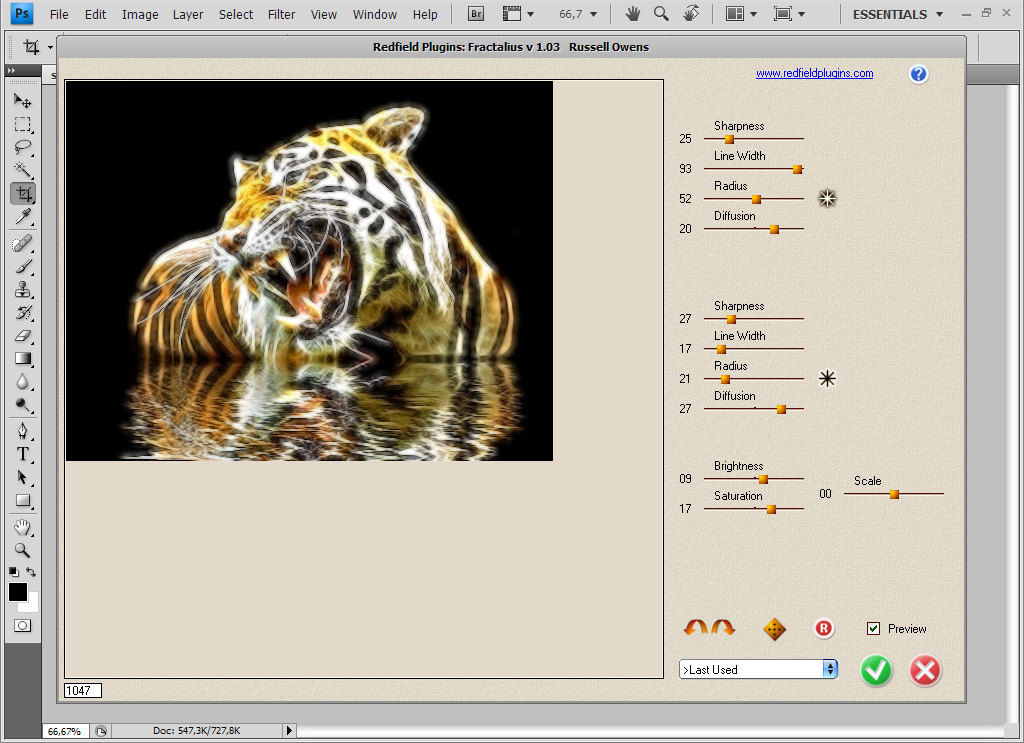Click the Scale slider
This screenshot has width=1024, height=743.
pyautogui.click(x=893, y=494)
